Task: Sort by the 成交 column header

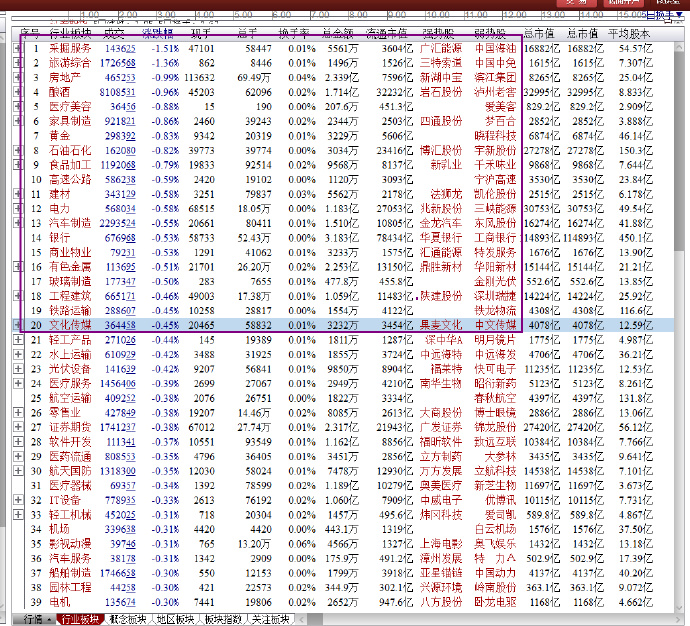Action: click(x=114, y=33)
